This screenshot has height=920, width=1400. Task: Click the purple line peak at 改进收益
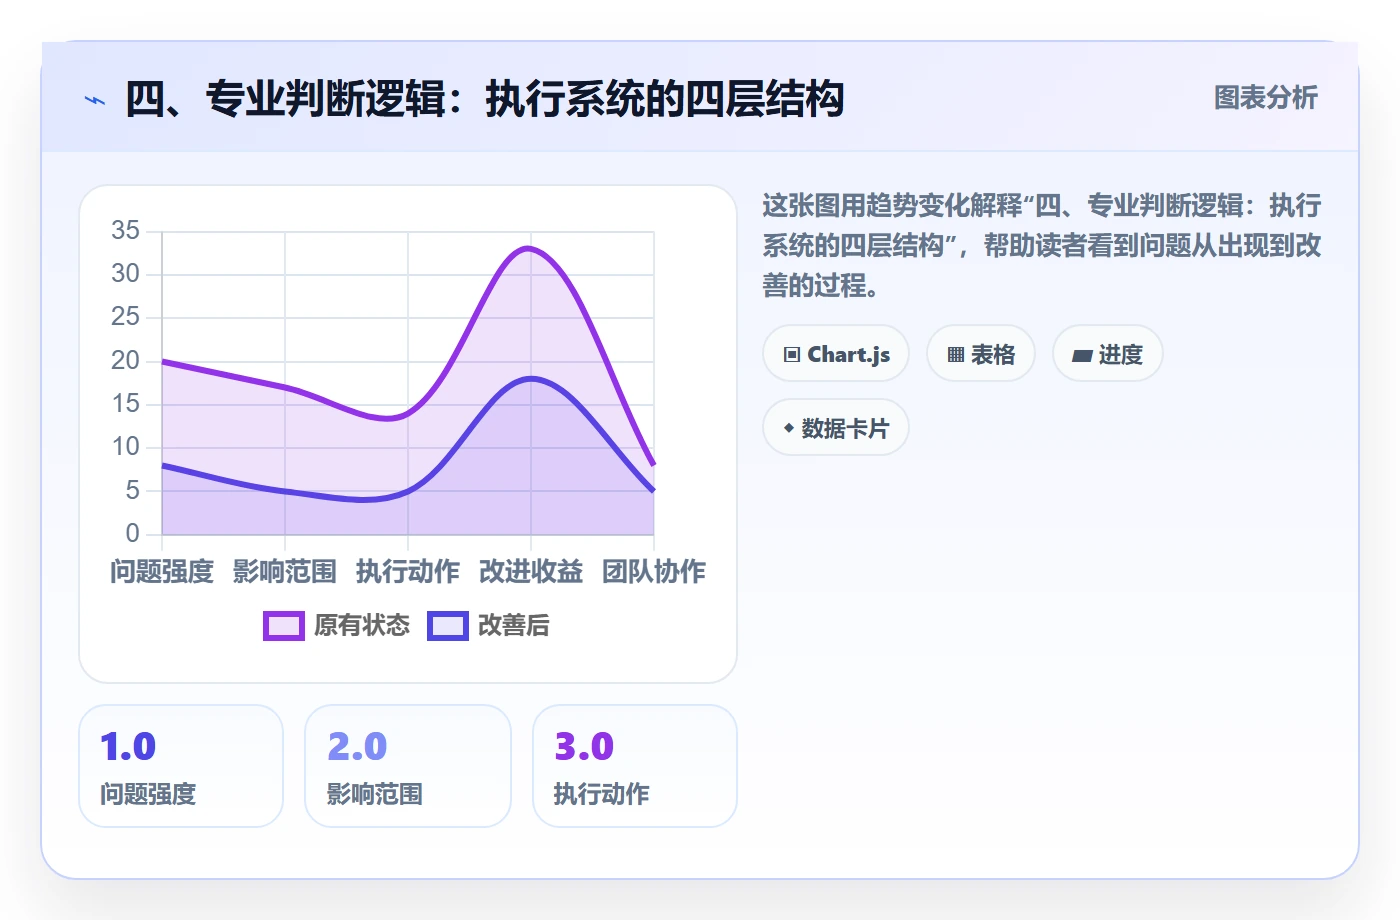click(529, 248)
